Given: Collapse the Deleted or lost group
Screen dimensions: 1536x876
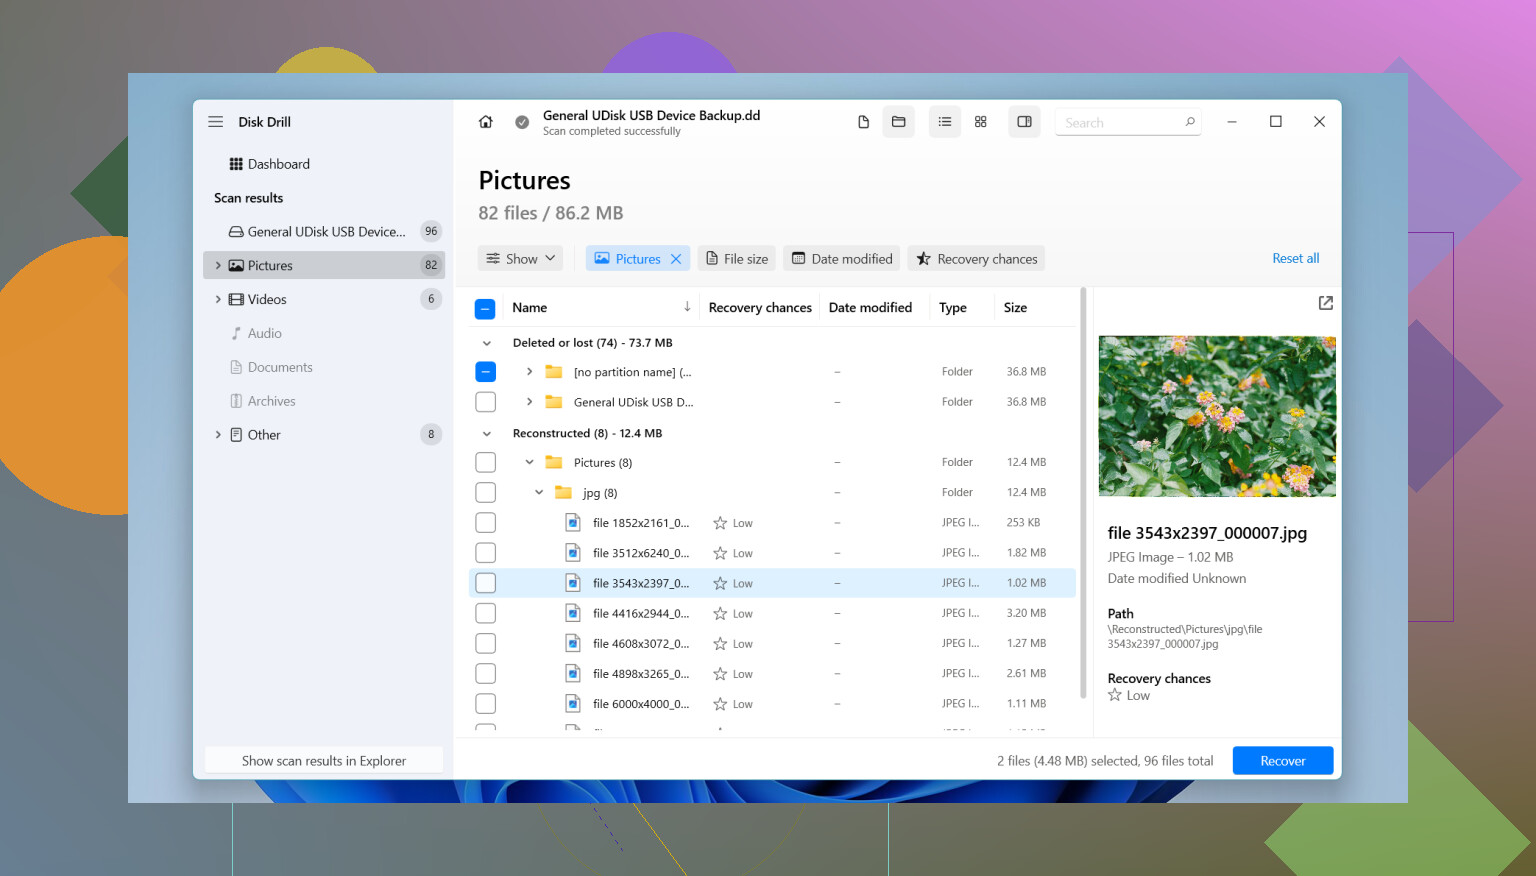Looking at the screenshot, I should click(x=487, y=343).
